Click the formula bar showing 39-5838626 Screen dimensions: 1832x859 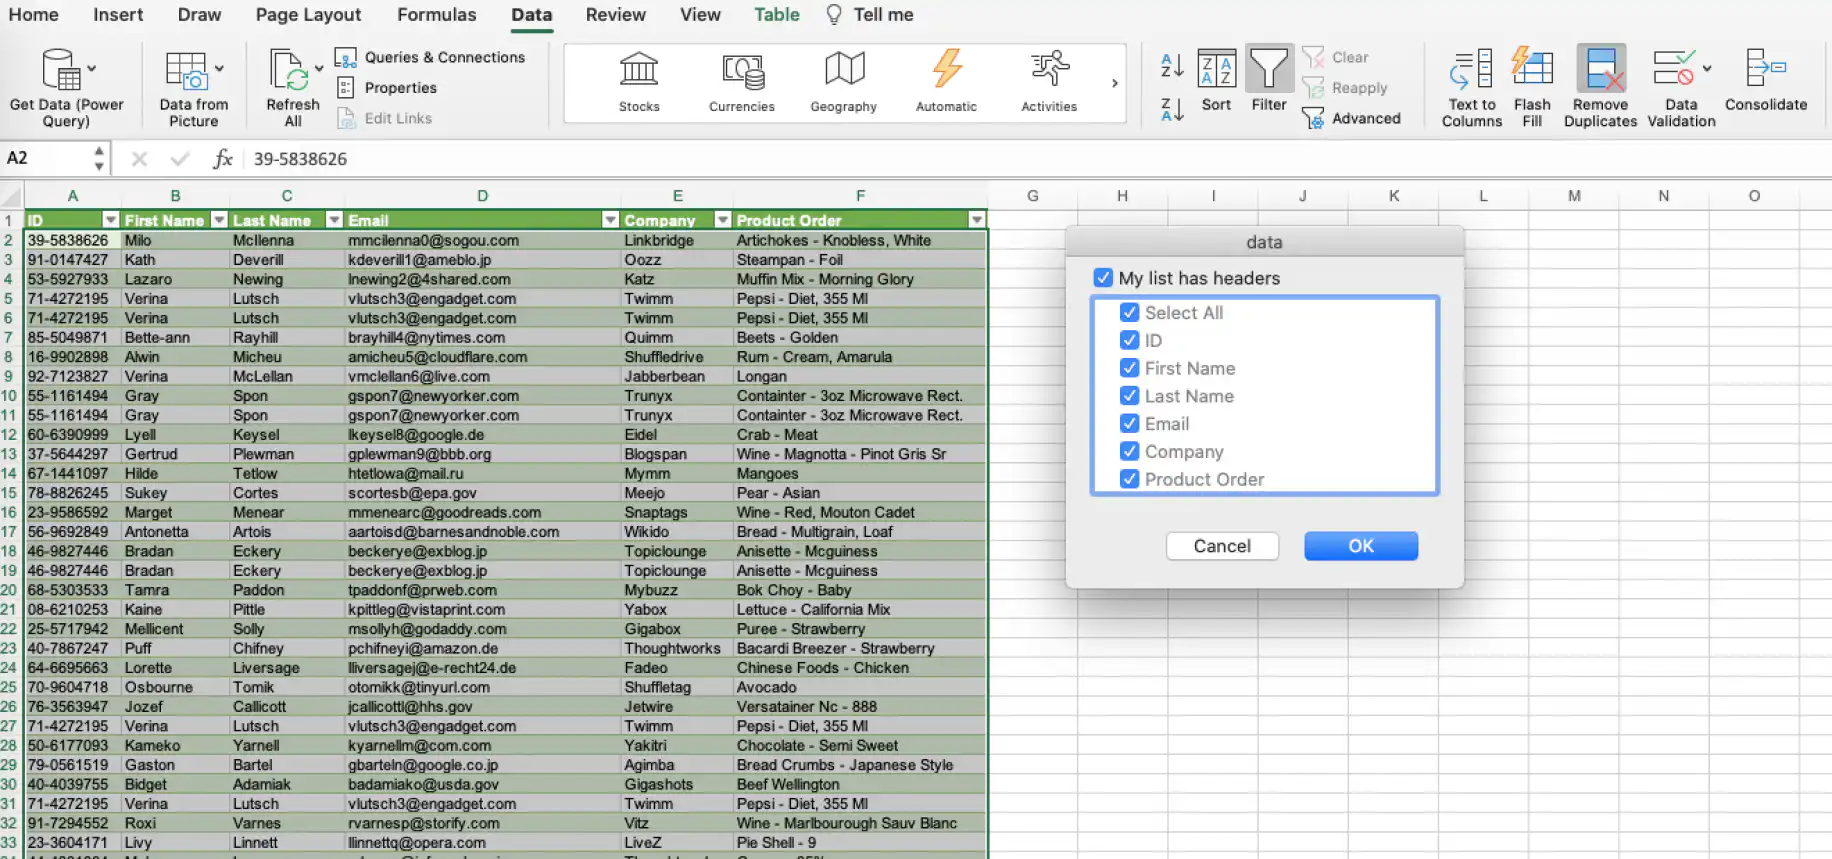(1038, 159)
